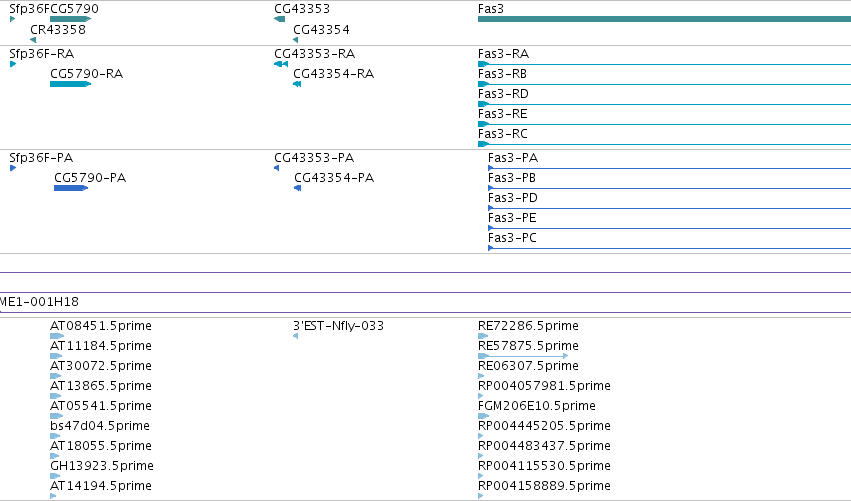
Task: Select the CG43354-RA transcript label
Action: click(x=334, y=74)
